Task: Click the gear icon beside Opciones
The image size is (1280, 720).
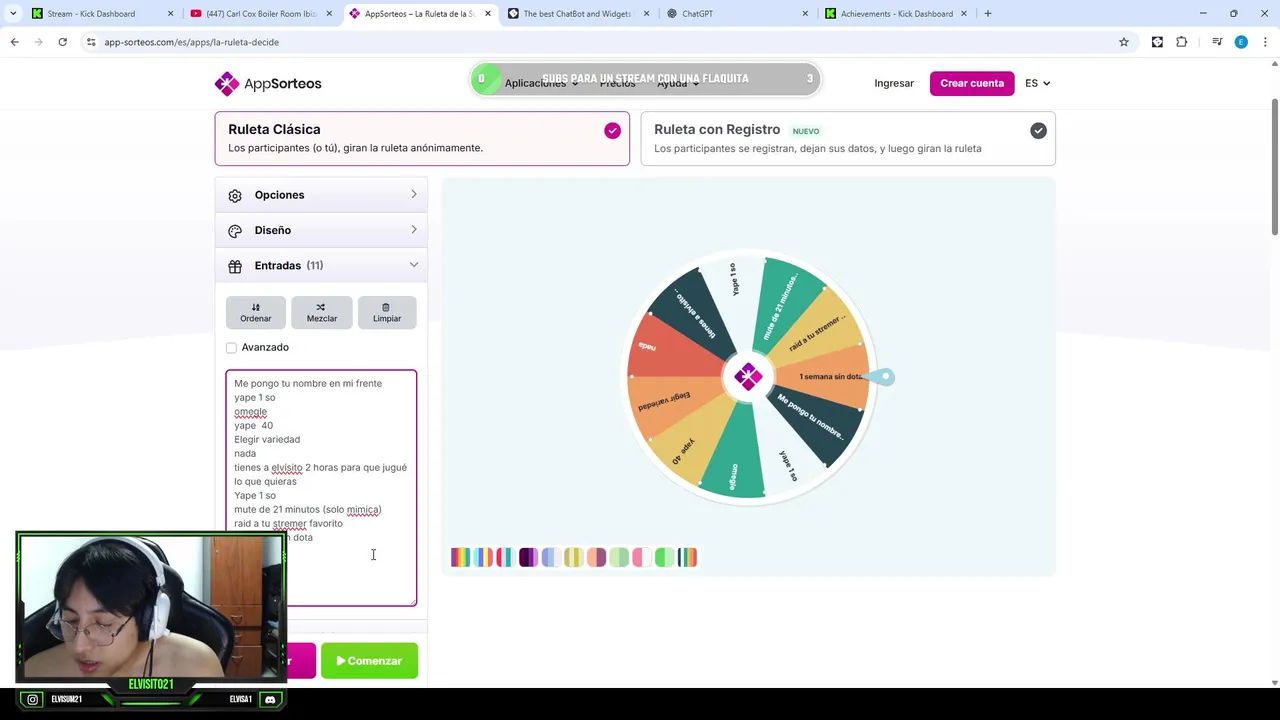Action: (235, 196)
